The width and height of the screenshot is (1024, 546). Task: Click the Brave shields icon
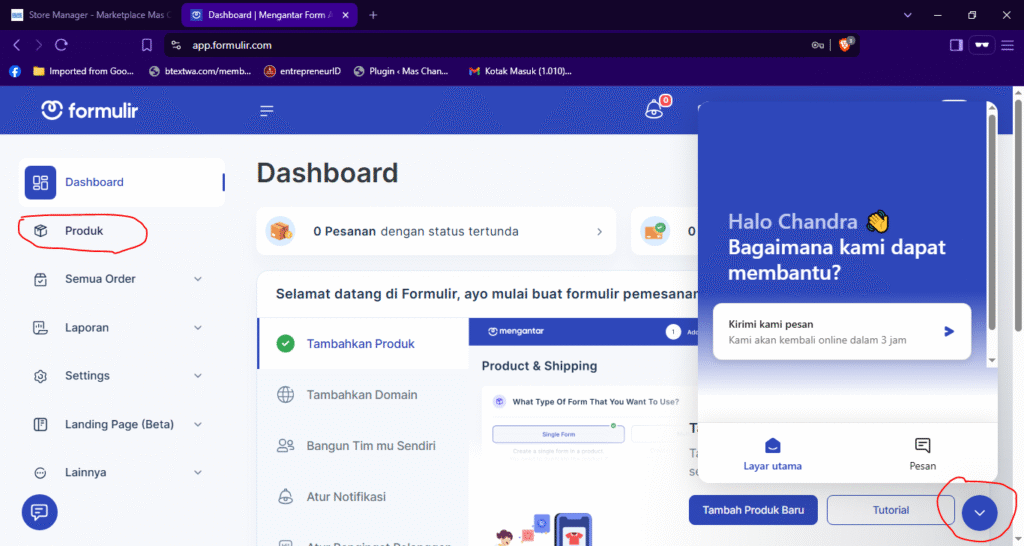pos(845,44)
